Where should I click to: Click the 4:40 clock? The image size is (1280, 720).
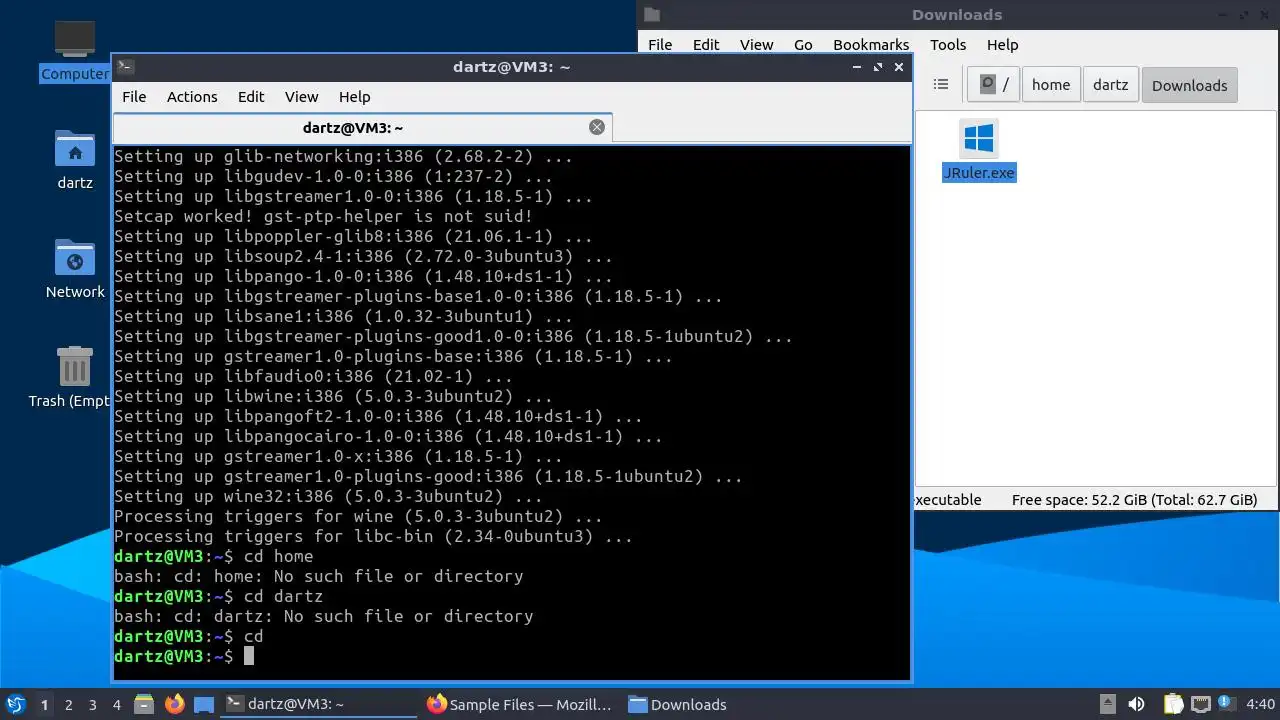[x=1261, y=704]
